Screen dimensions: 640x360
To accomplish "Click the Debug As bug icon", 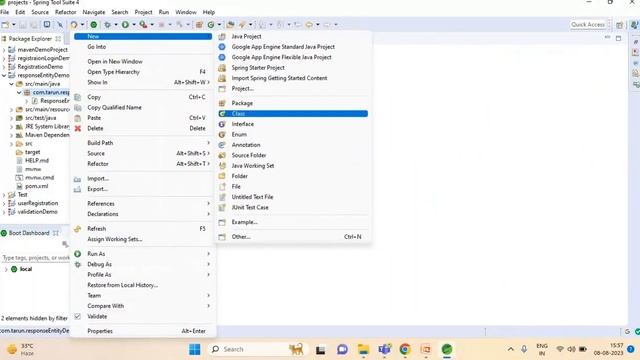I will point(78,264).
